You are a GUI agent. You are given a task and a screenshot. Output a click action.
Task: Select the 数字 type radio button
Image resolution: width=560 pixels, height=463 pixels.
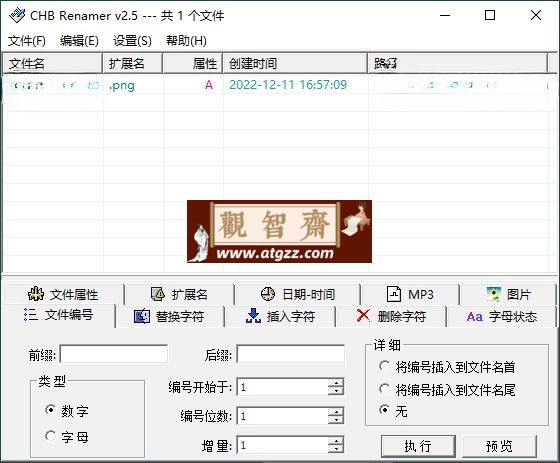50,410
